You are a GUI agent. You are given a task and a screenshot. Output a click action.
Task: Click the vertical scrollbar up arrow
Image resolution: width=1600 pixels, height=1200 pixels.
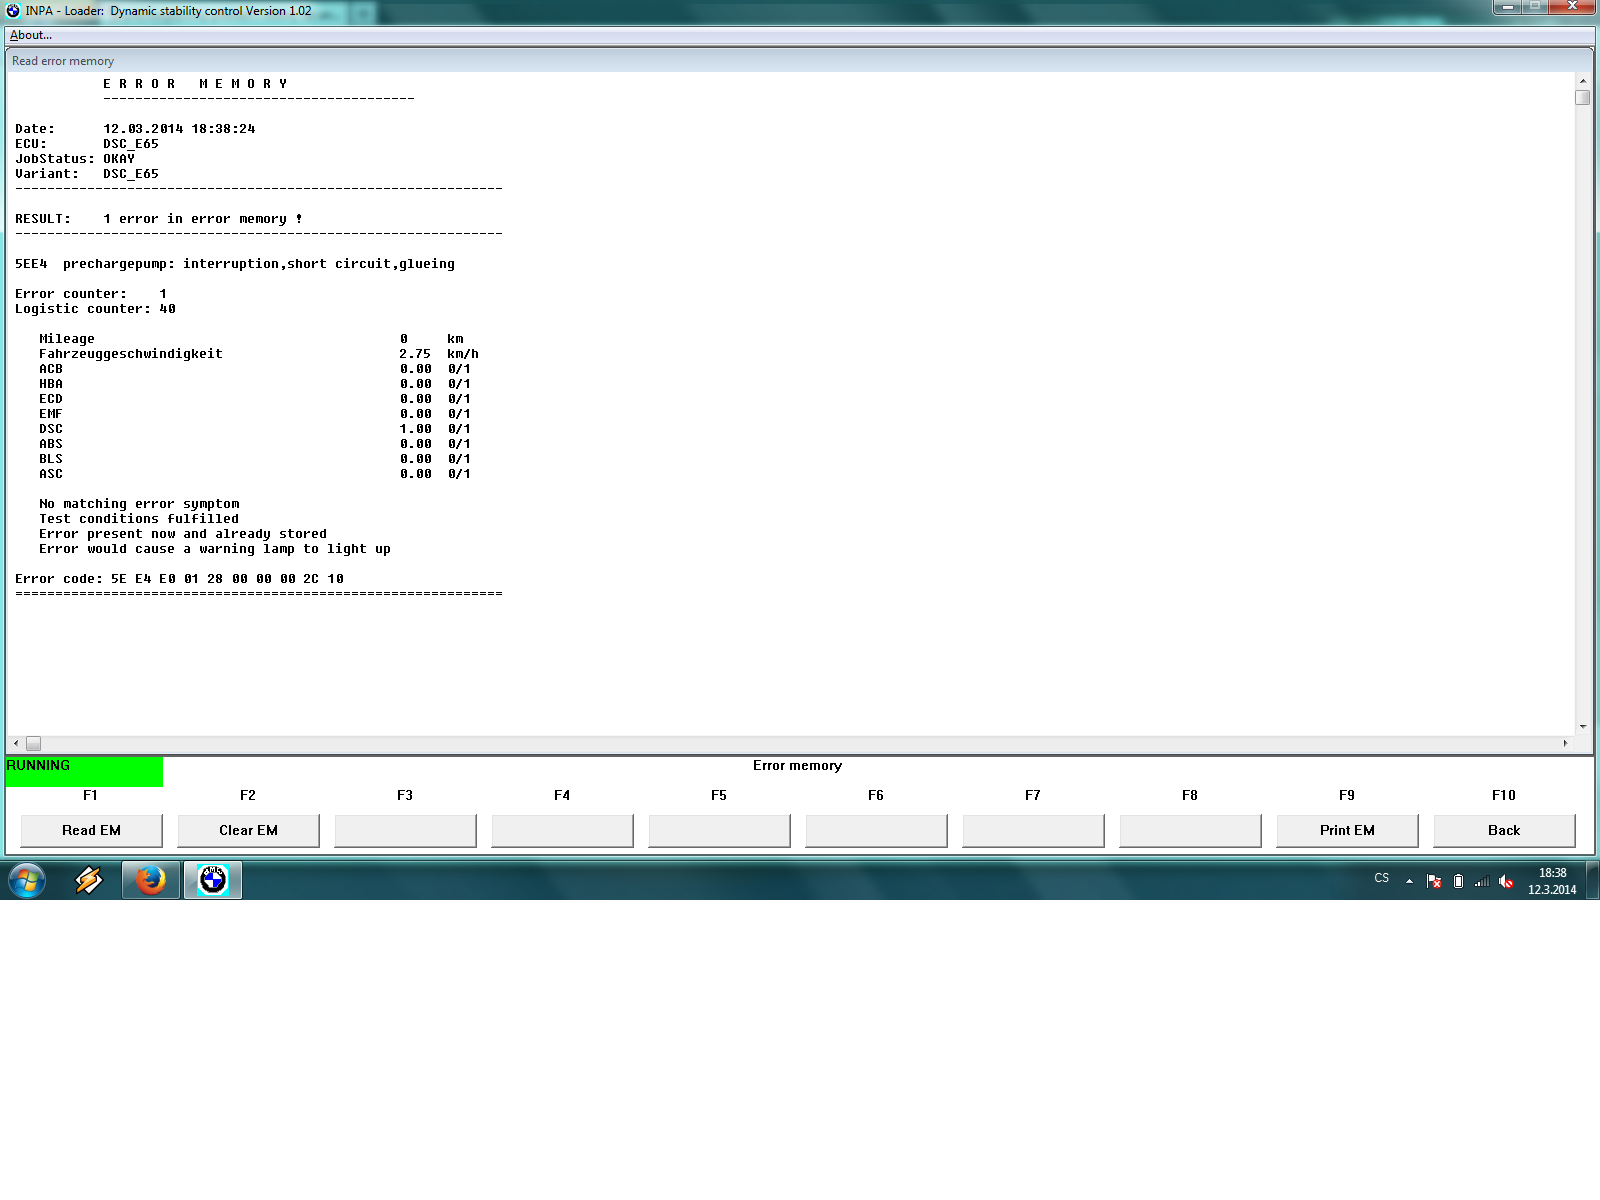coord(1582,80)
